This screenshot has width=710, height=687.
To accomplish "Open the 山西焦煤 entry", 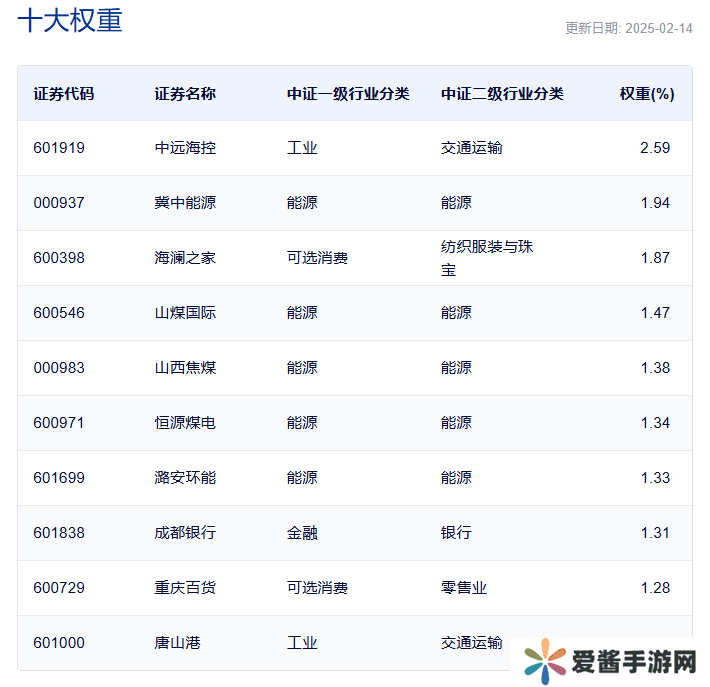I will 185,368.
